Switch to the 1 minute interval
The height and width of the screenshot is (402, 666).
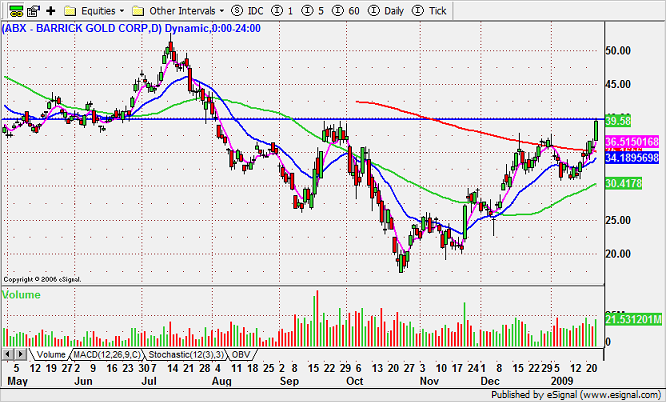(282, 11)
